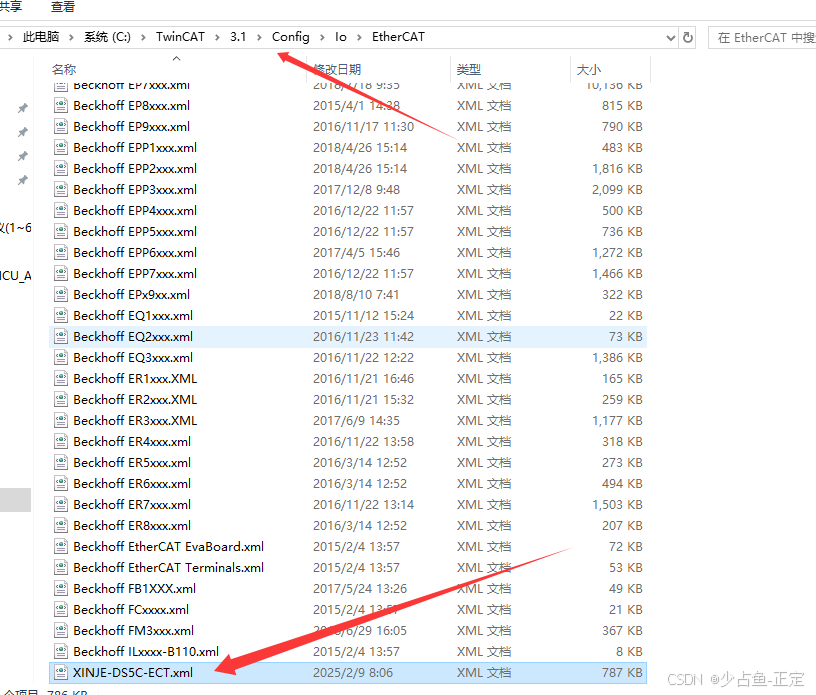Image resolution: width=816 pixels, height=695 pixels.
Task: Click the file icon of Beckhoff EP9xxx.xml
Action: point(61,127)
